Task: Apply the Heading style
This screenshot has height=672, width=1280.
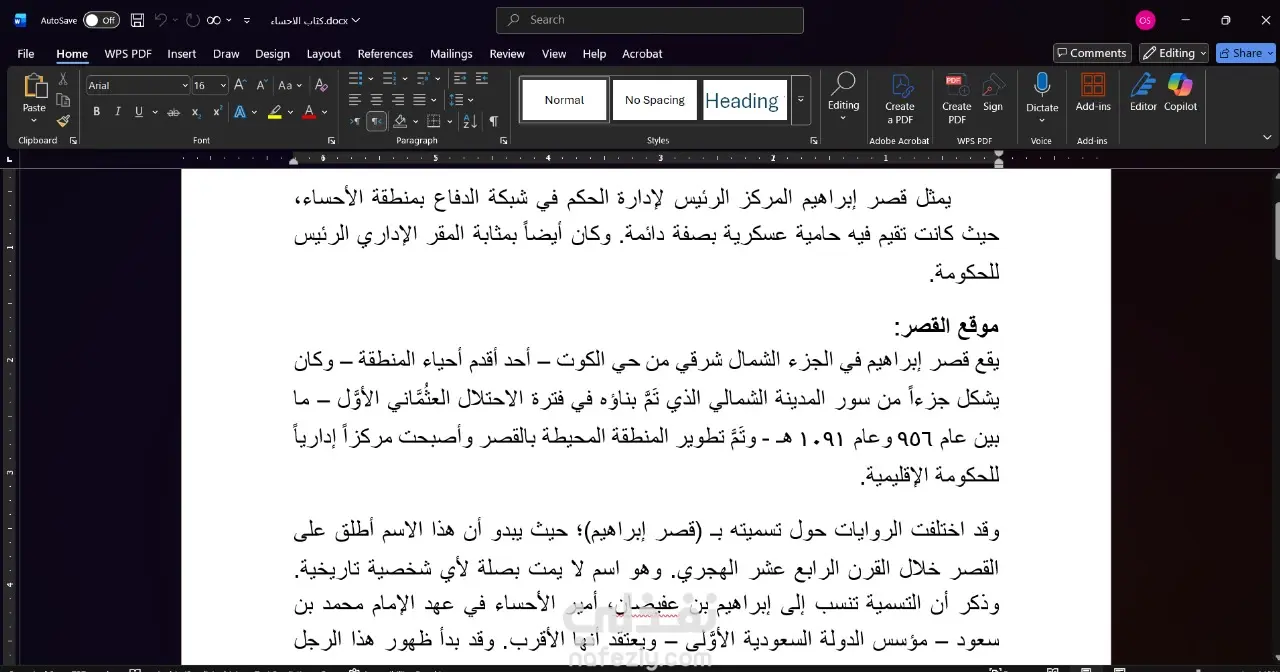Action: tap(745, 100)
